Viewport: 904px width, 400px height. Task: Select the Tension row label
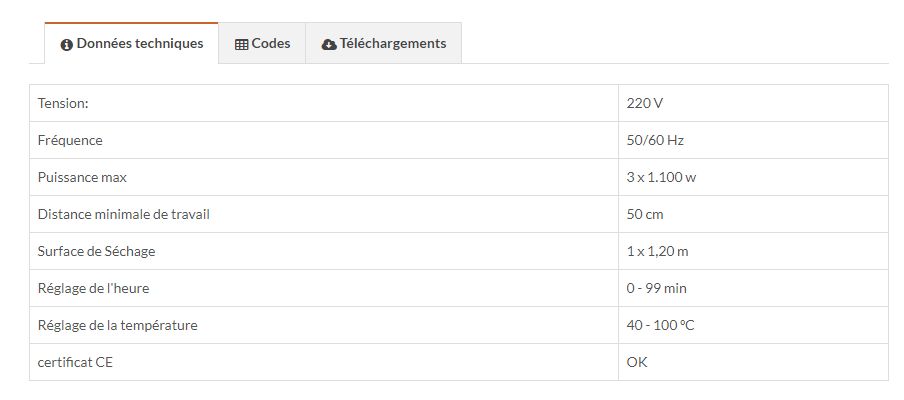pos(63,103)
